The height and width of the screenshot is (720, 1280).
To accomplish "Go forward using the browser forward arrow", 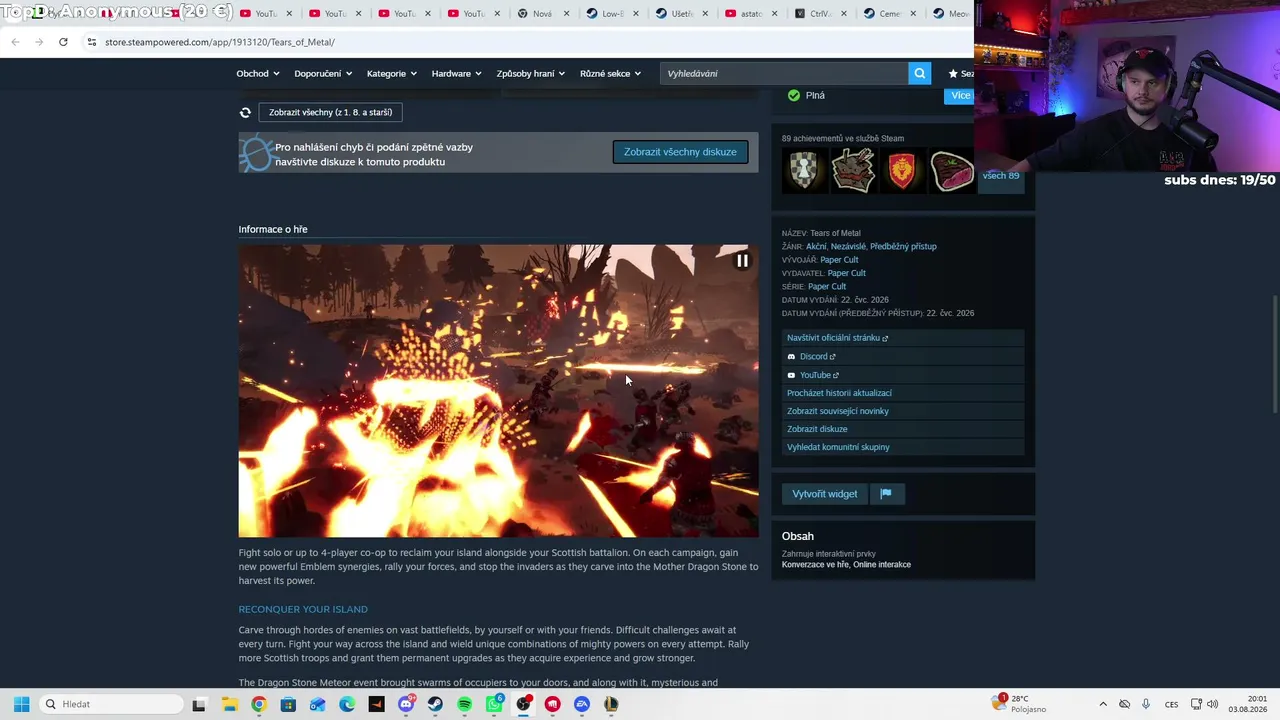I will [39, 42].
